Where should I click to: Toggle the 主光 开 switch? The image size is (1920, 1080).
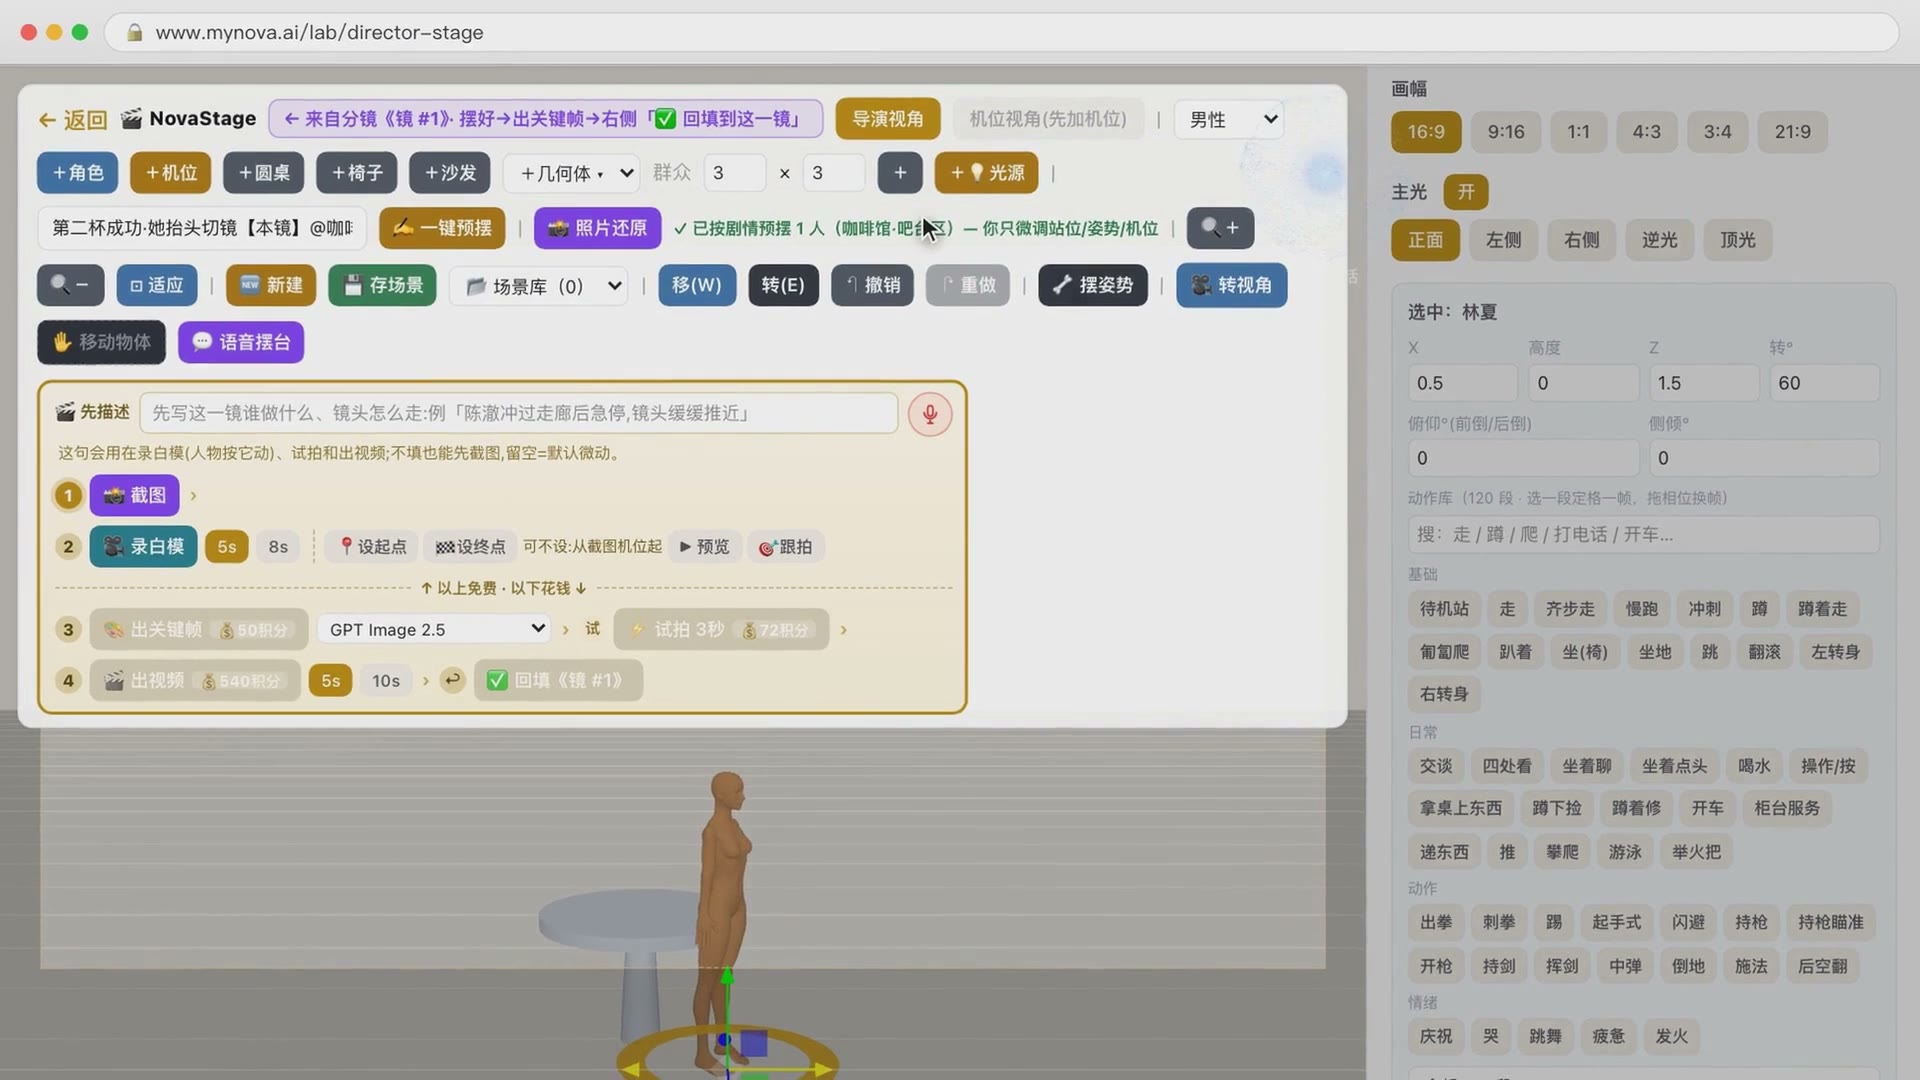pos(1465,192)
